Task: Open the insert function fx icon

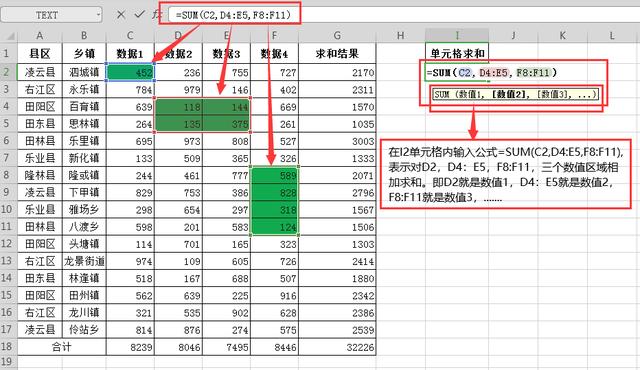Action: pyautogui.click(x=156, y=15)
